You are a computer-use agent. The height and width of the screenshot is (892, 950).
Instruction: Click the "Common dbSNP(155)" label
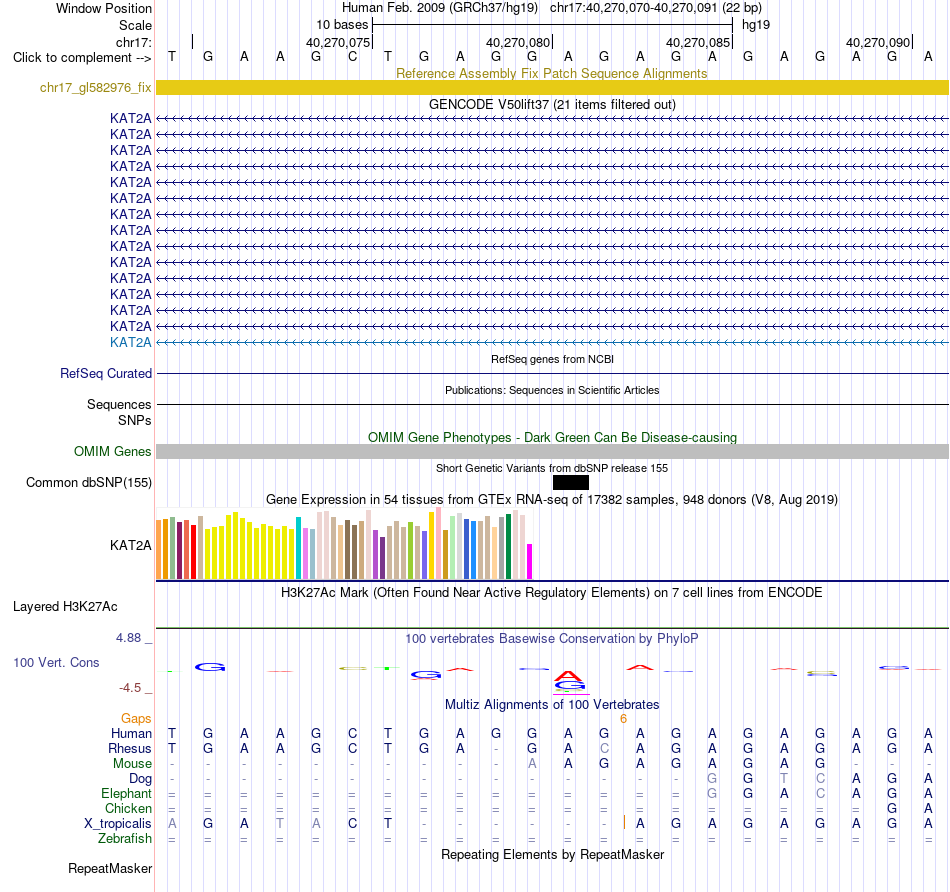coord(88,482)
